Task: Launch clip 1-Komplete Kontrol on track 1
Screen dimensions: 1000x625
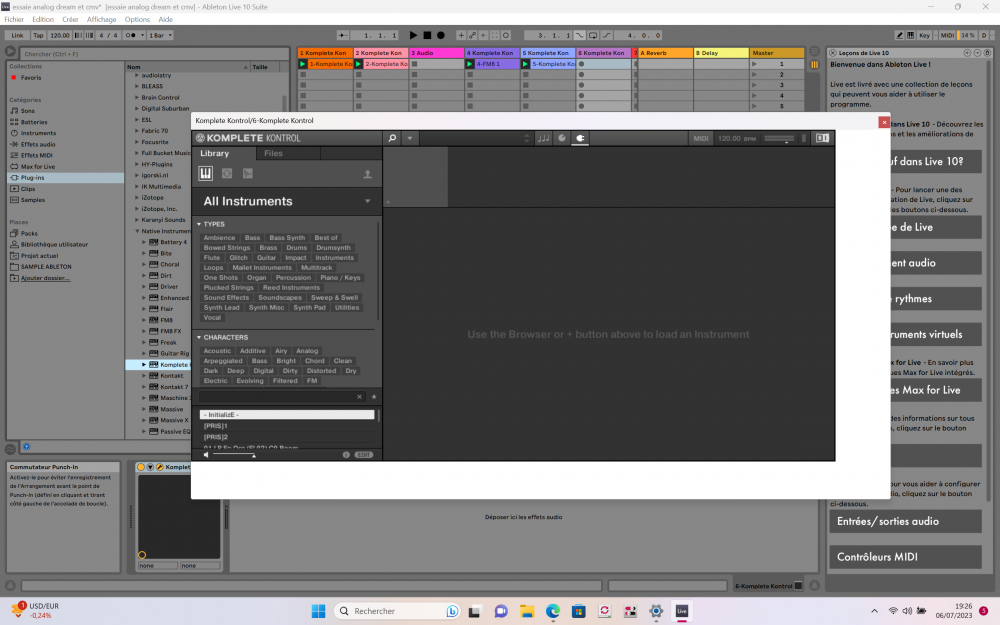Action: 303,64
